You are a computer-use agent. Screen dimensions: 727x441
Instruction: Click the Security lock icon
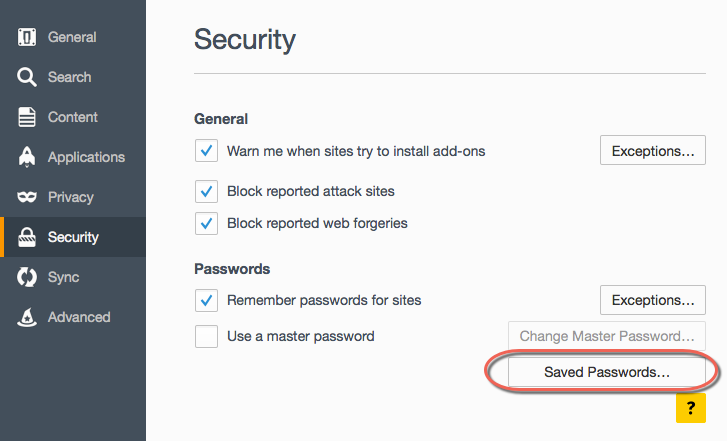(27, 238)
